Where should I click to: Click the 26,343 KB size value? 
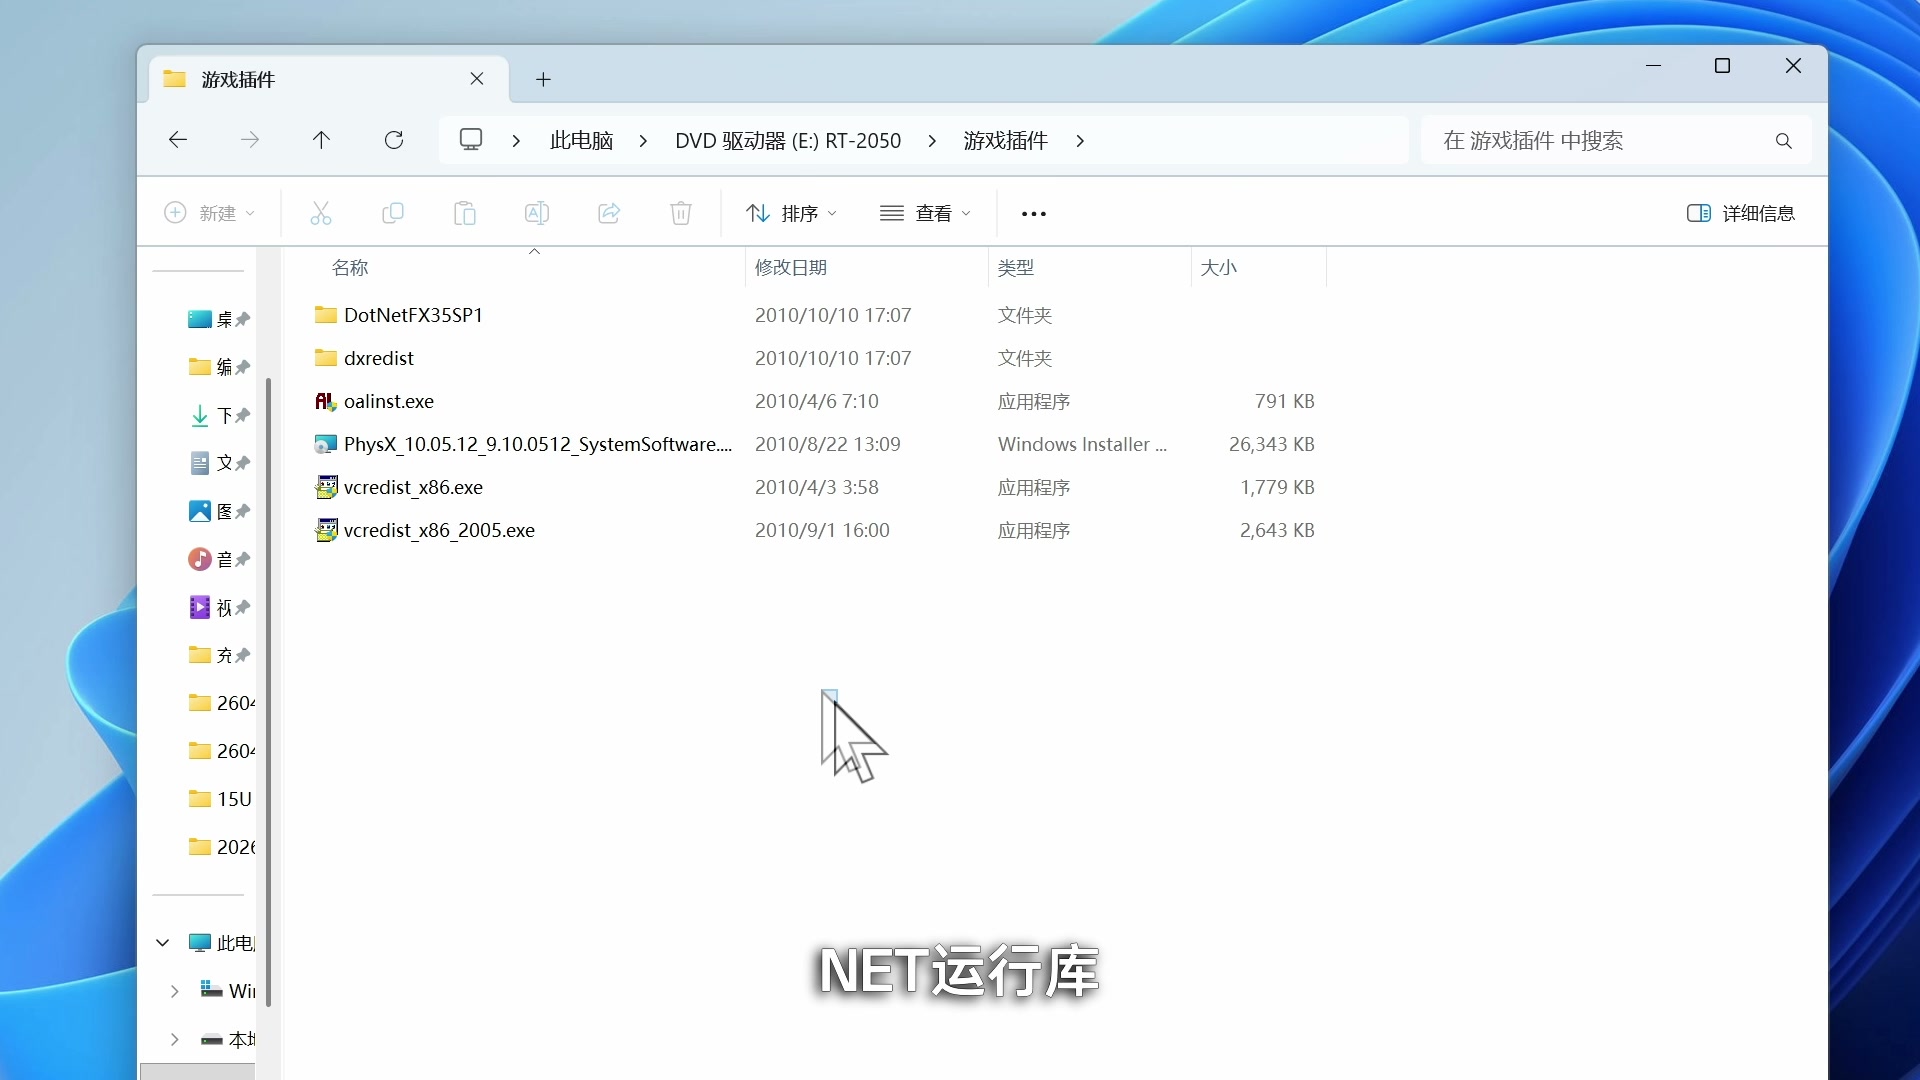[1272, 444]
